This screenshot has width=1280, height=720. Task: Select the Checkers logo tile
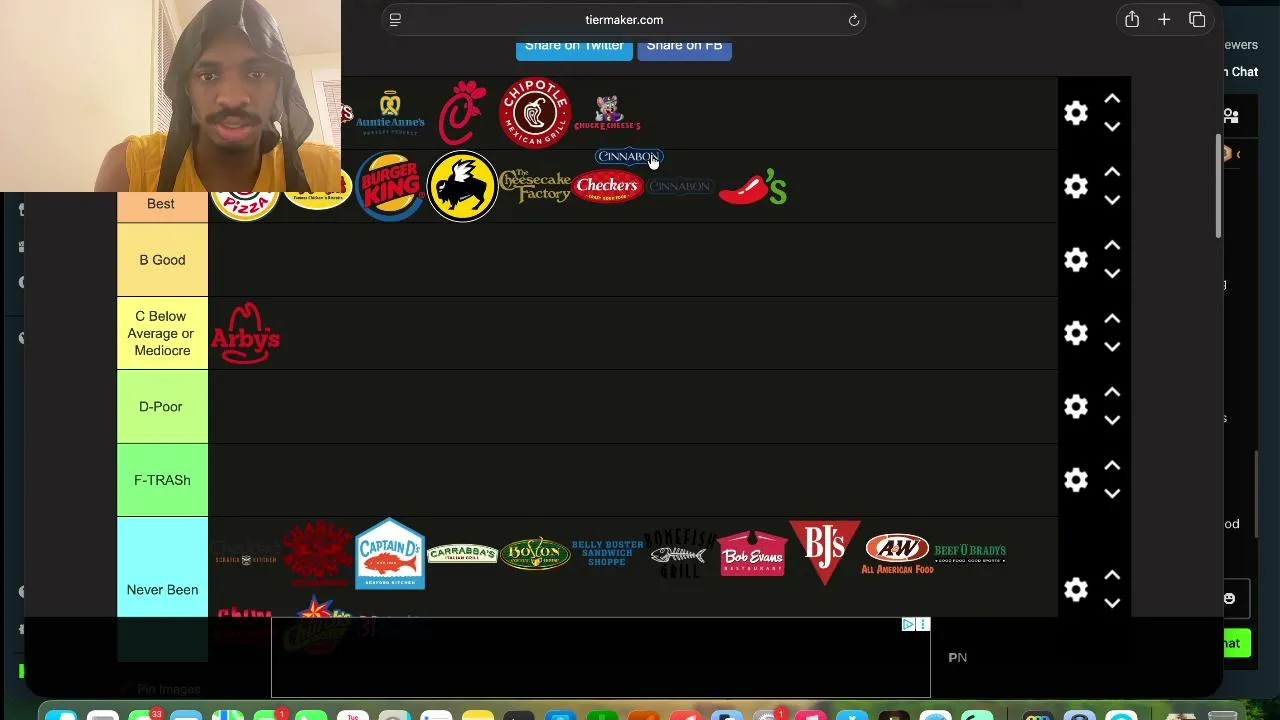pos(608,186)
